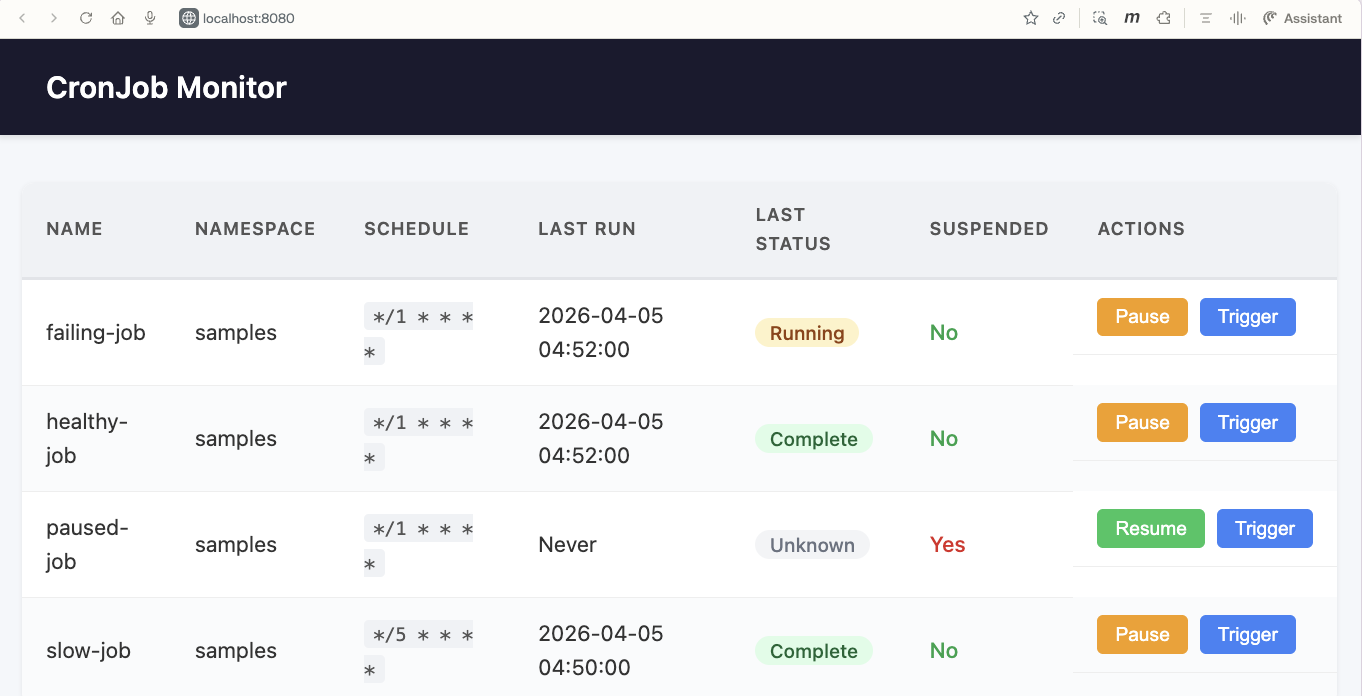Image resolution: width=1362 pixels, height=696 pixels.
Task: Open the extensions puzzle-piece icon
Action: pos(1164,18)
